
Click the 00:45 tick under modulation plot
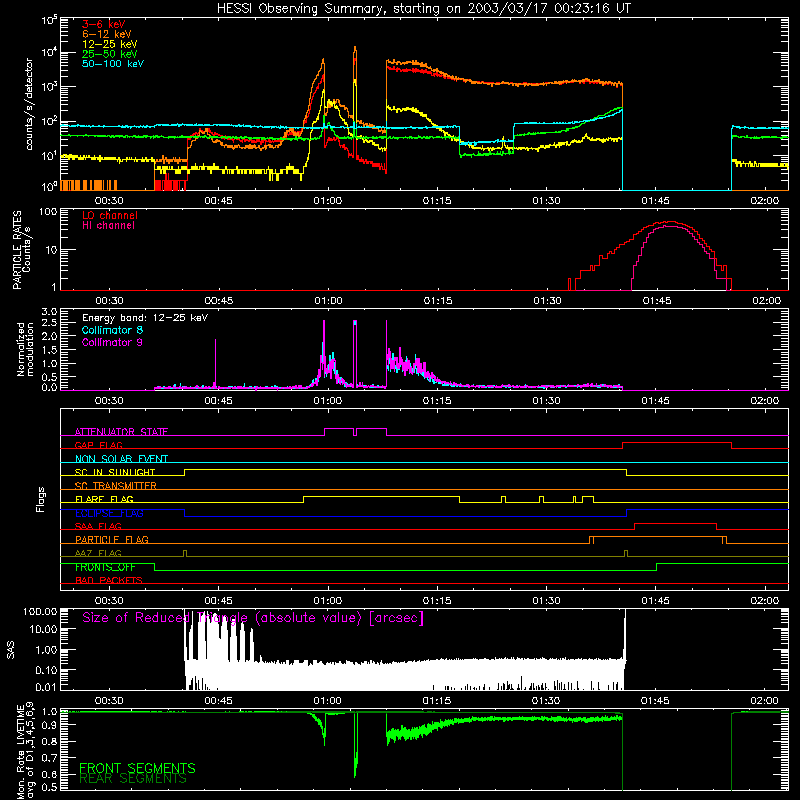[x=218, y=401]
